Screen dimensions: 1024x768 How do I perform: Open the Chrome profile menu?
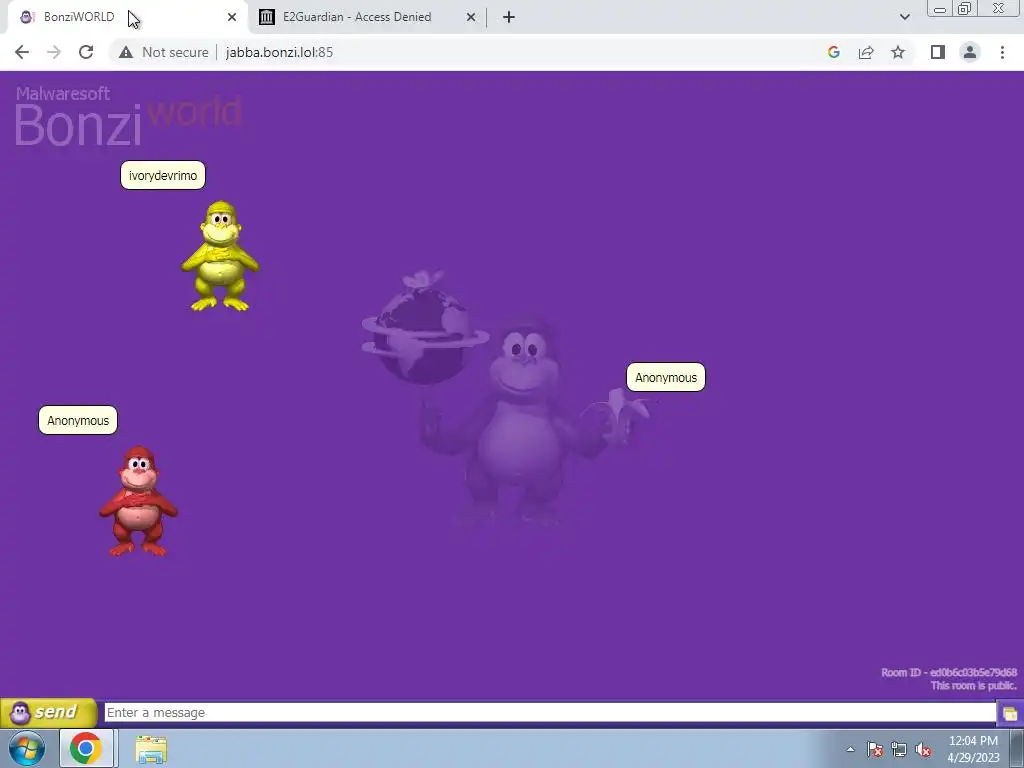[970, 52]
